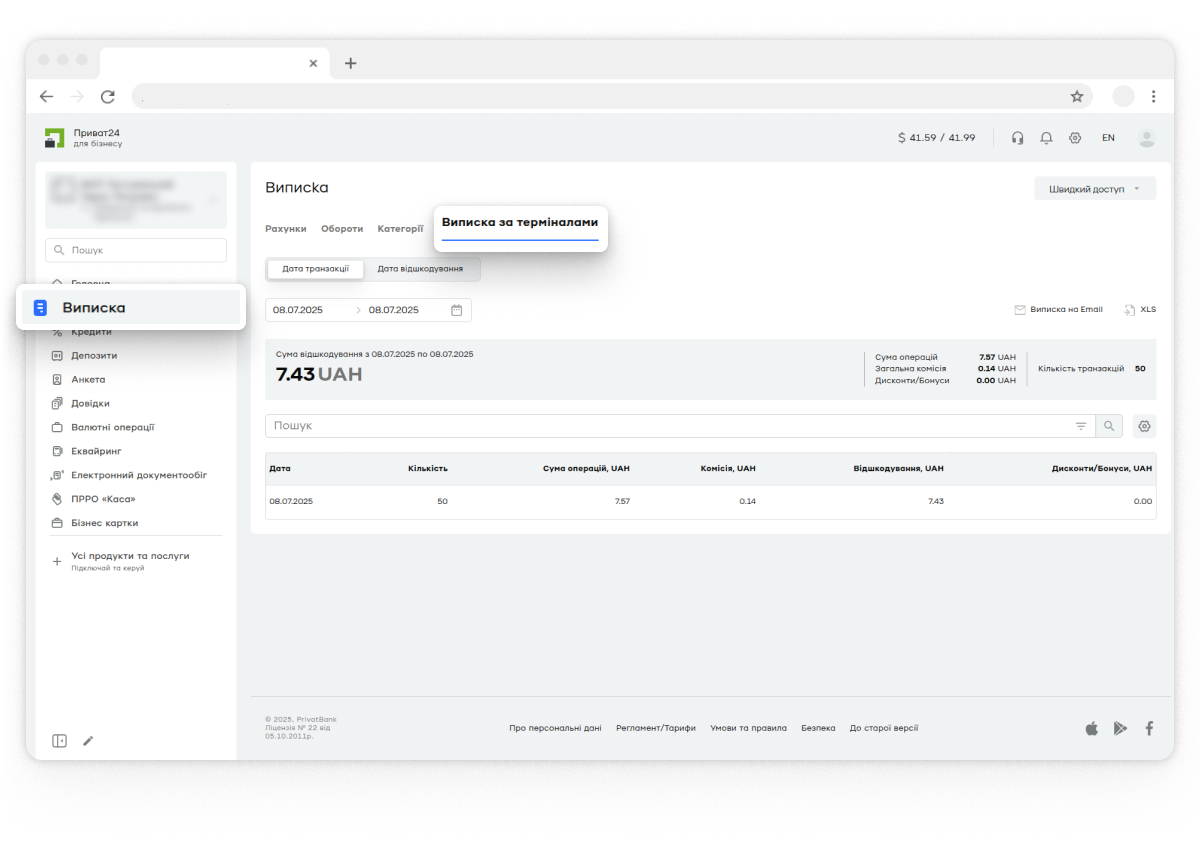Open the Обороти tab
Viewport: 1200px width, 860px height.
tap(342, 229)
